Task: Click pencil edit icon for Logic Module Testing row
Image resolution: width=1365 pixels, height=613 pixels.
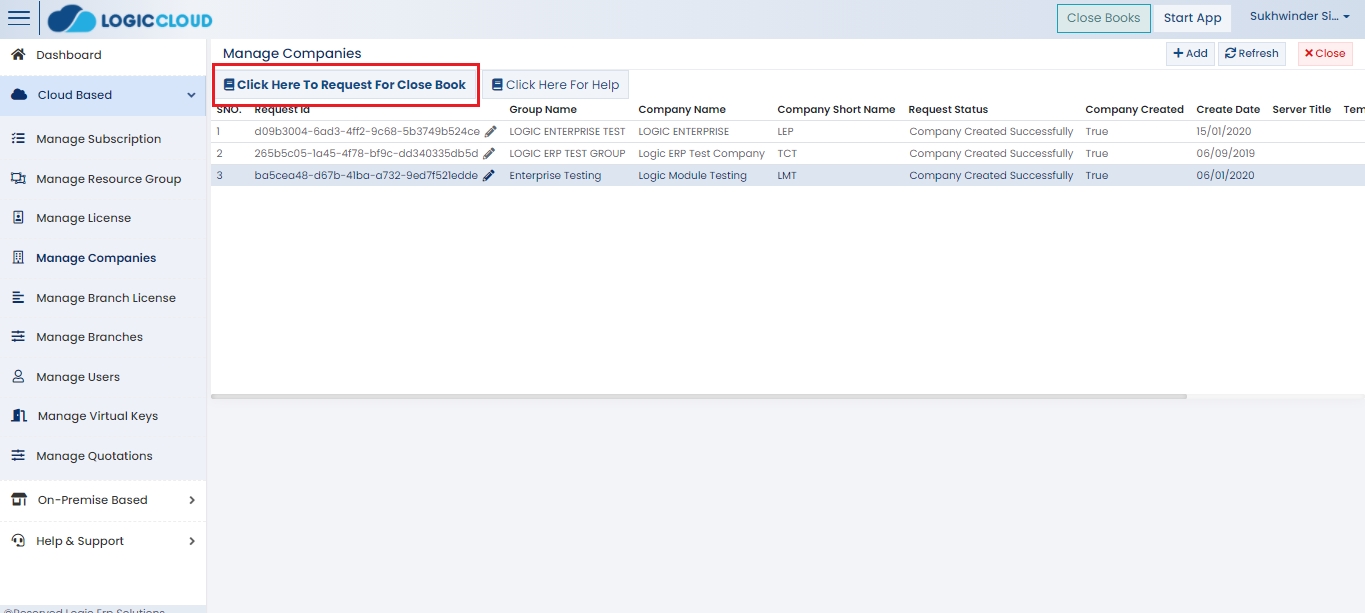Action: (x=488, y=176)
